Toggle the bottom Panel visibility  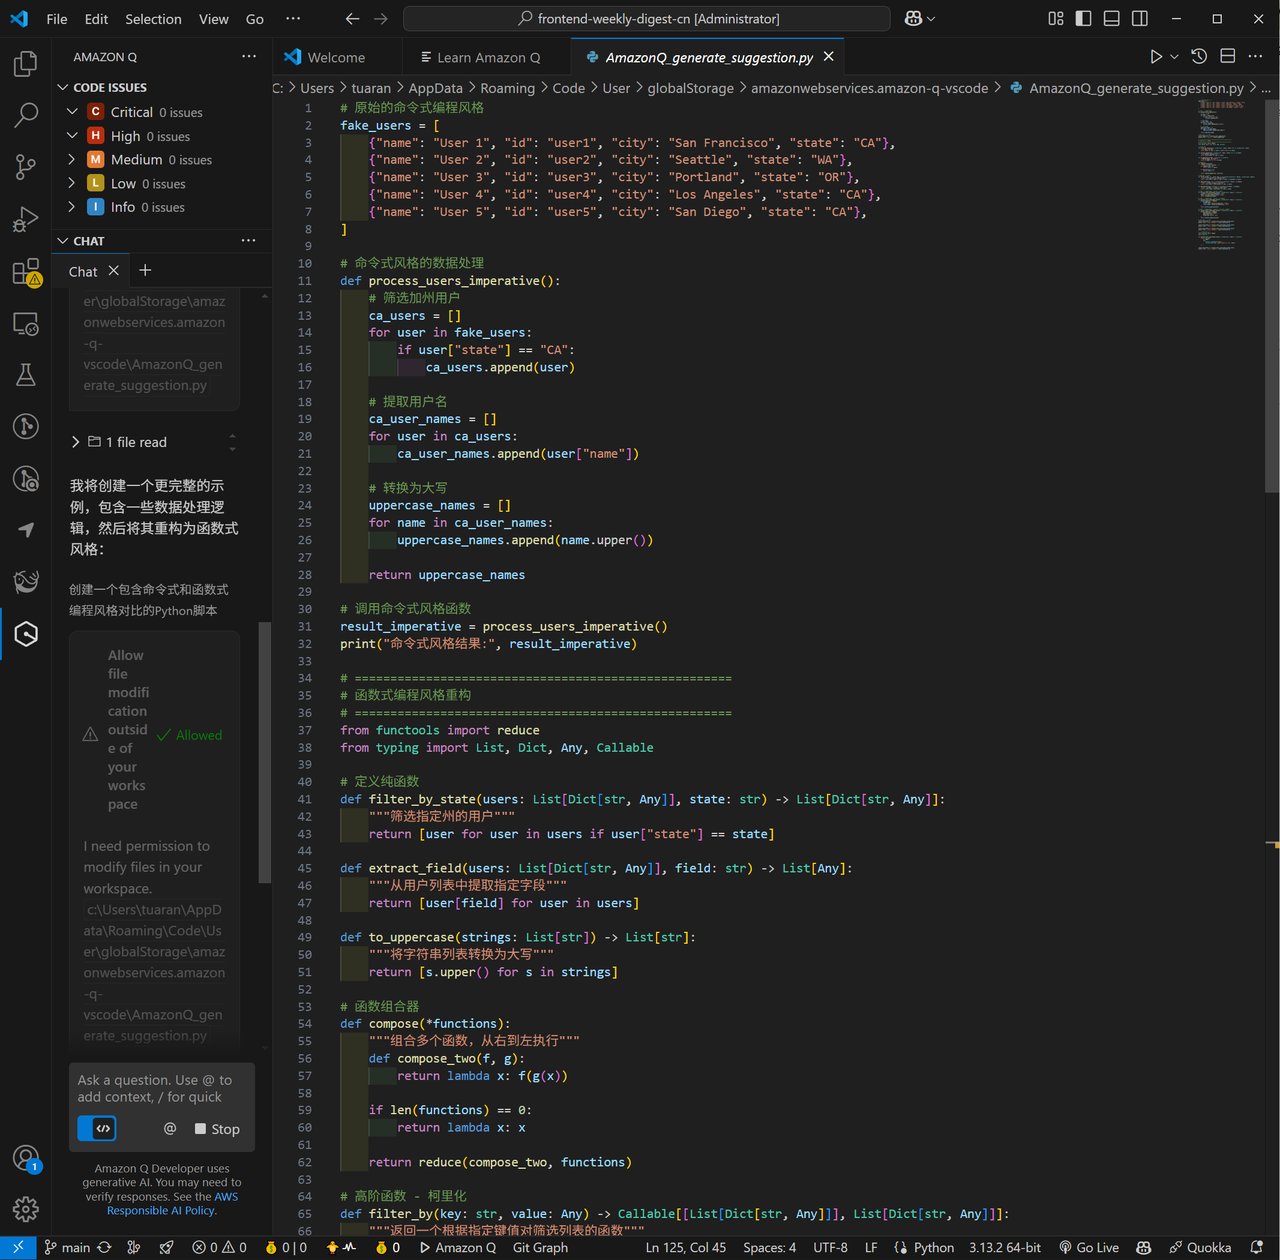pyautogui.click(x=1112, y=18)
